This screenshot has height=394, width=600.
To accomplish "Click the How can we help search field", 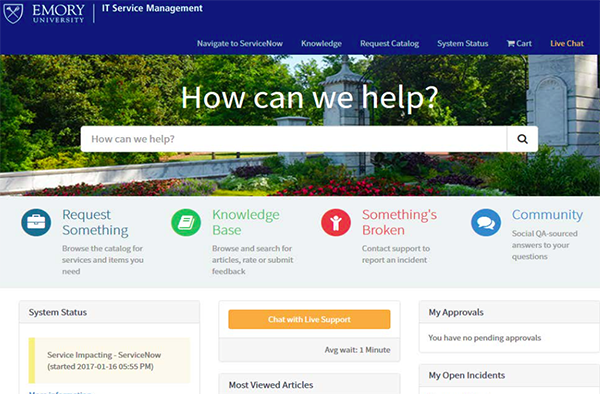I will point(293,139).
